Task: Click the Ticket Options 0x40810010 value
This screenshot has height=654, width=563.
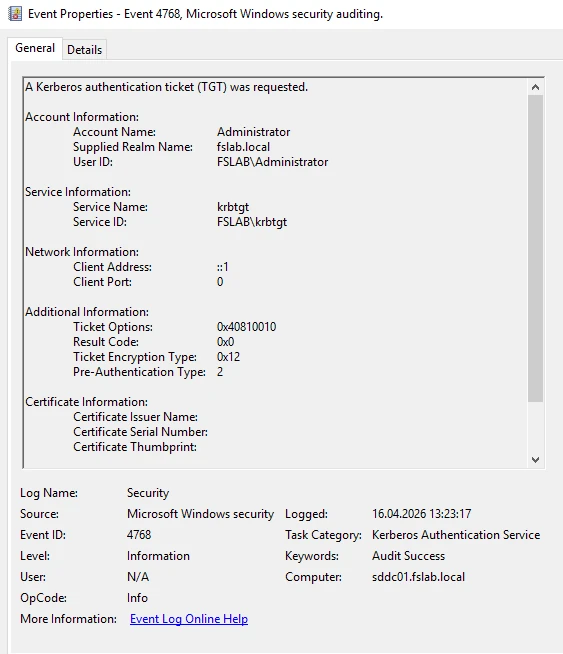Action: click(x=246, y=327)
